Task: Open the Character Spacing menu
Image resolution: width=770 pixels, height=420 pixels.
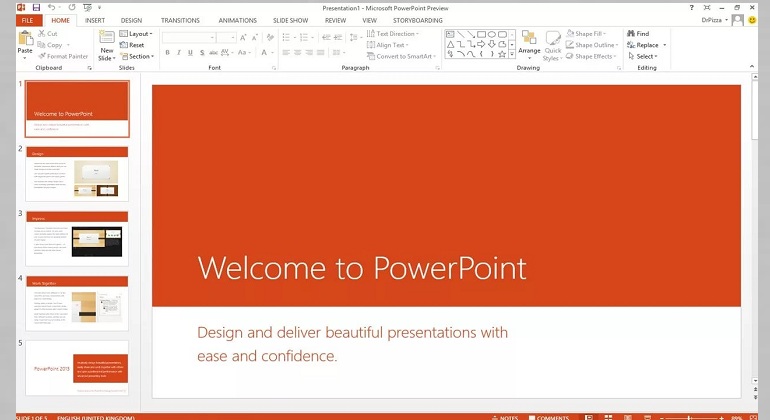Action: click(x=226, y=52)
